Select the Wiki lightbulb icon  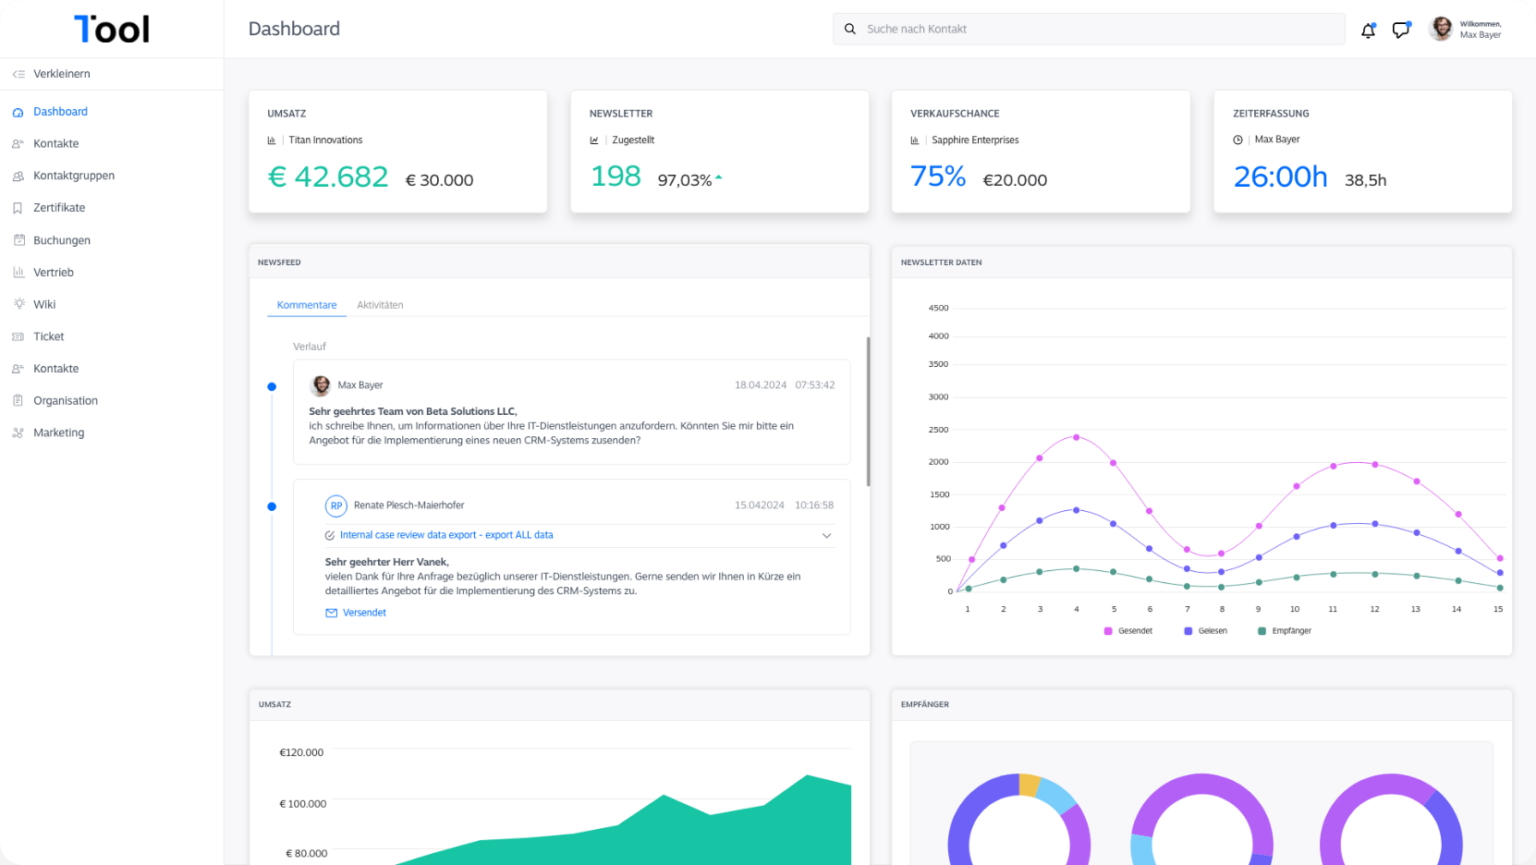17,304
